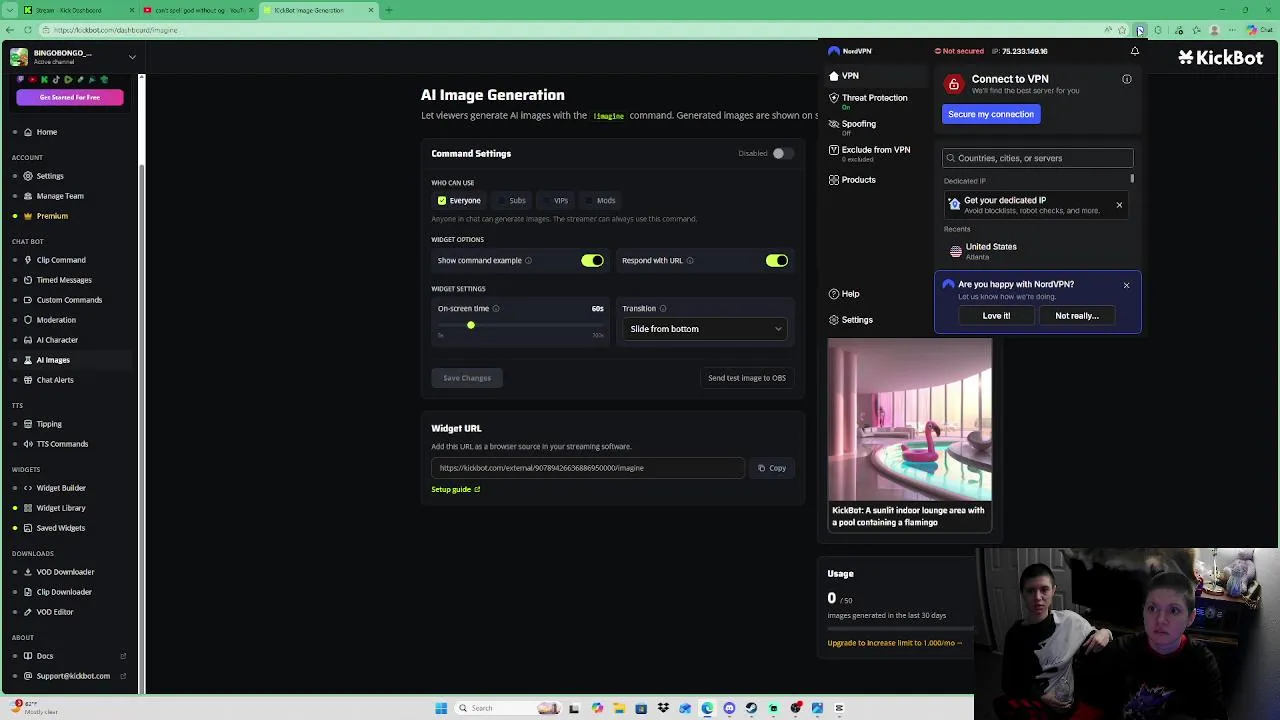This screenshot has width=1280, height=720.
Task: Click Send test image to OBS
Action: pos(747,378)
